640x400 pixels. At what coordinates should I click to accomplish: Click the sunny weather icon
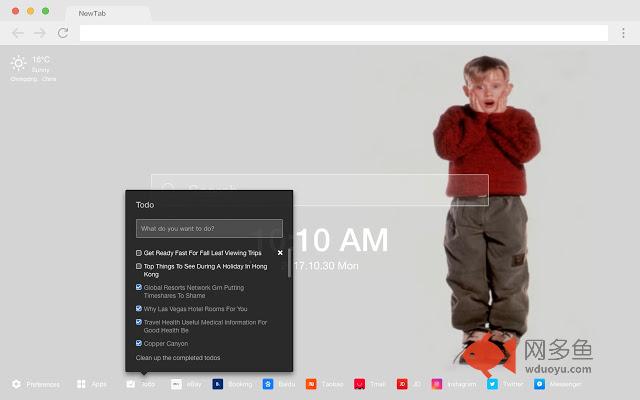[x=19, y=63]
